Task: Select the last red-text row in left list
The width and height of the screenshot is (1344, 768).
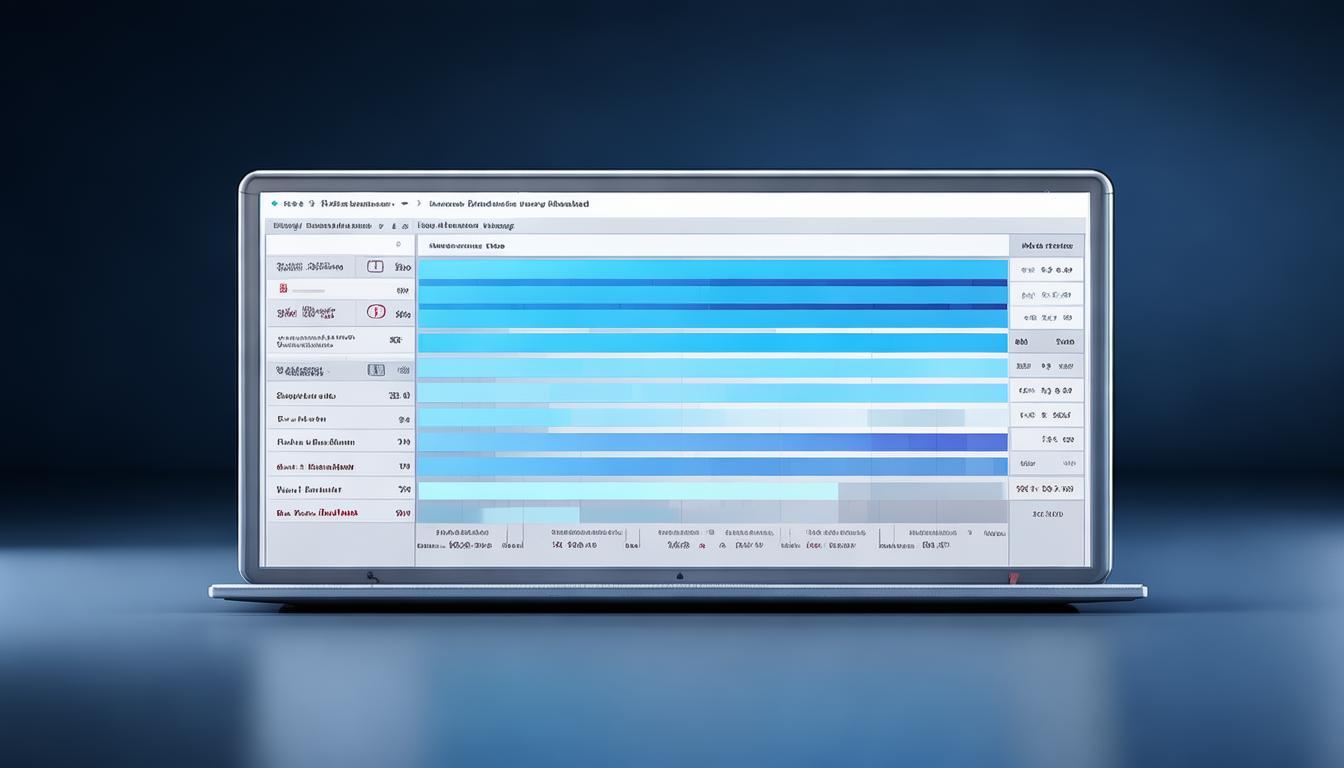Action: click(x=317, y=512)
